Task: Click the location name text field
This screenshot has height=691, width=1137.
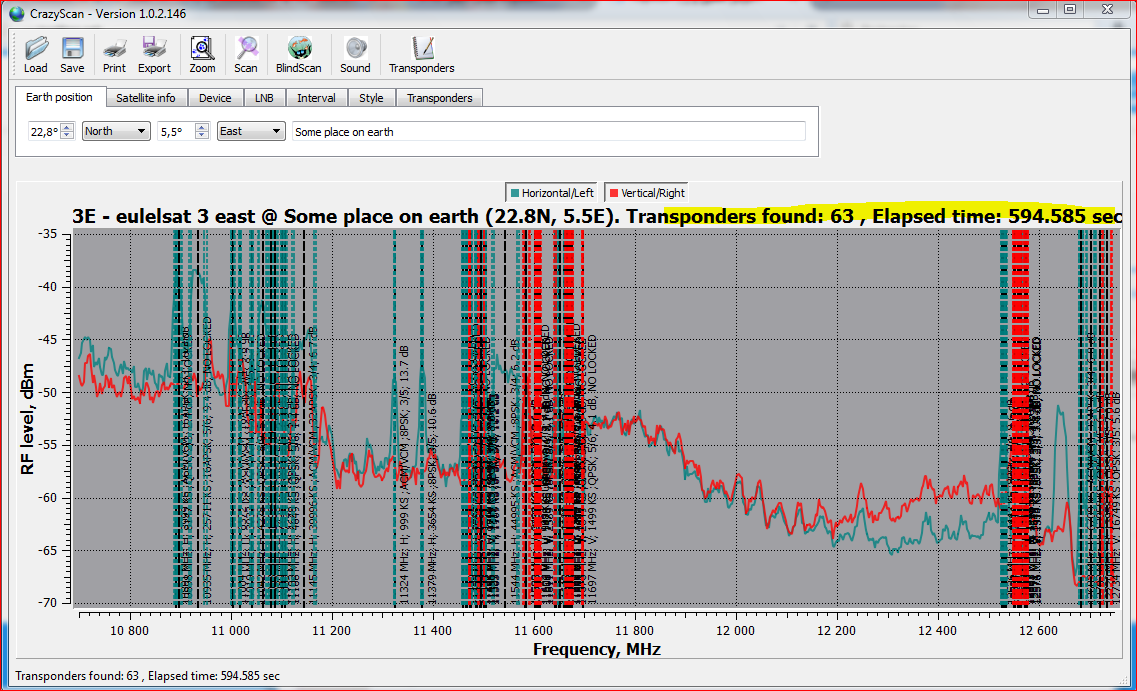Action: [x=548, y=131]
